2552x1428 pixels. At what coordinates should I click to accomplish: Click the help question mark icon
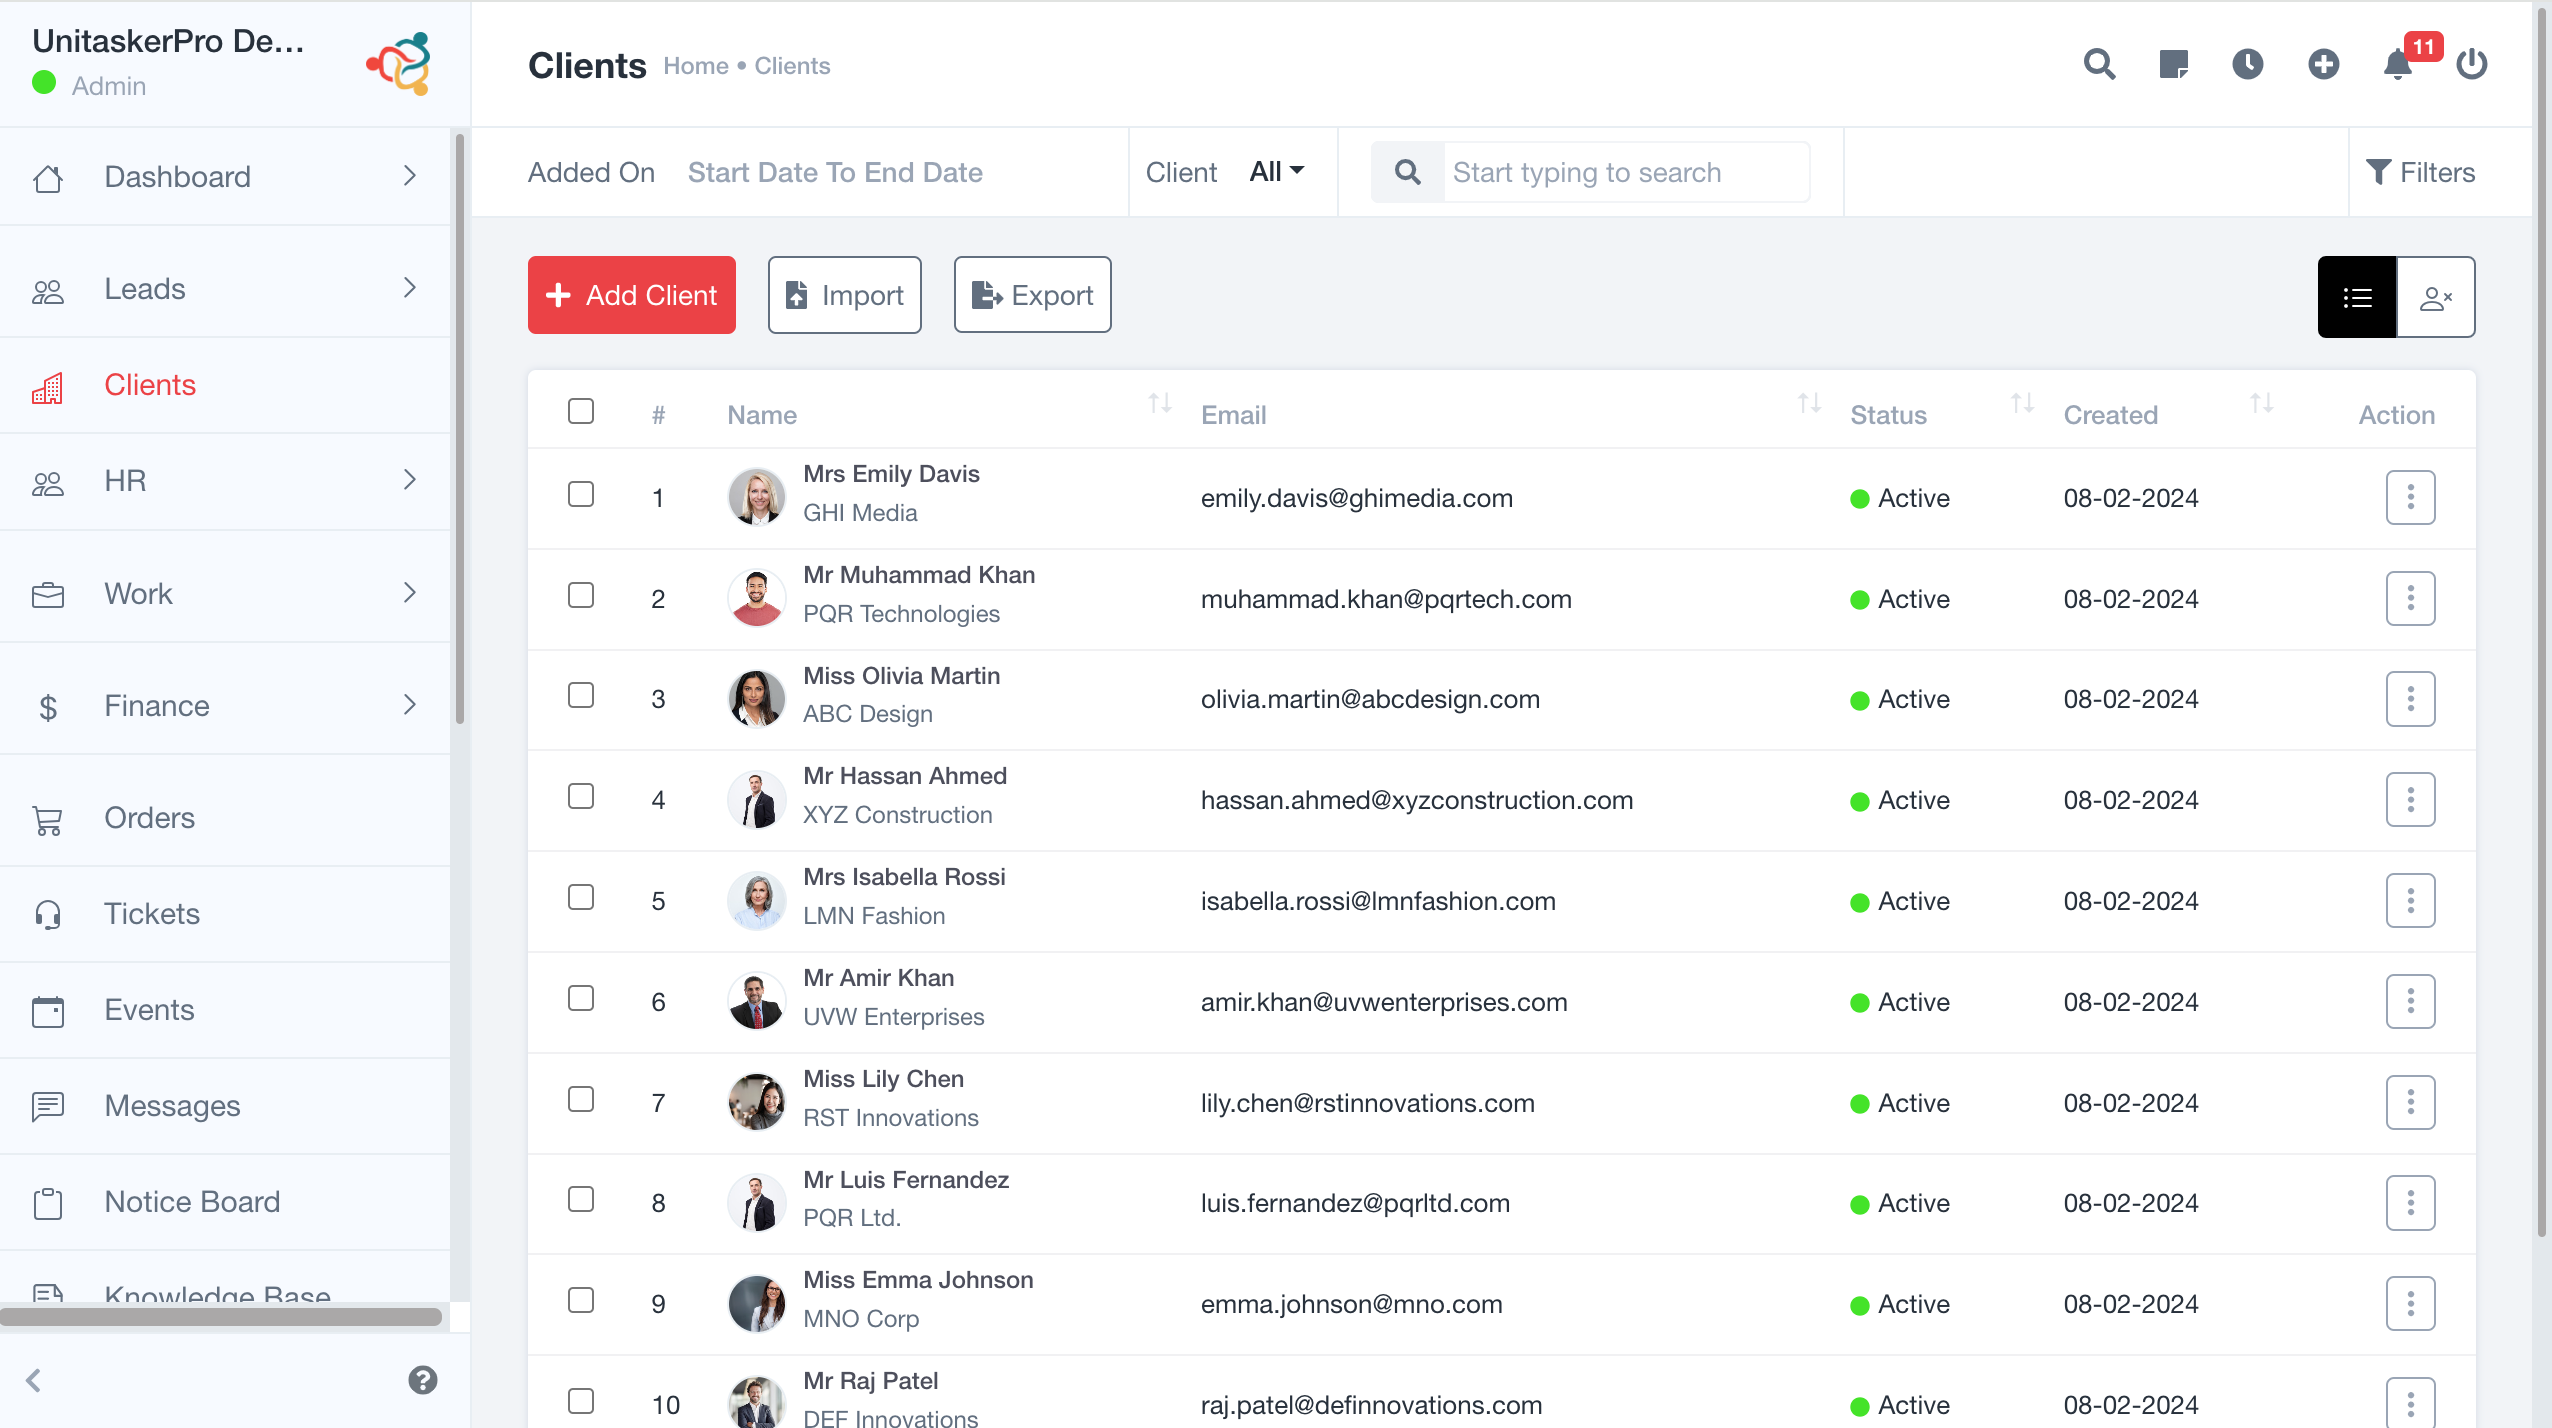tap(423, 1380)
